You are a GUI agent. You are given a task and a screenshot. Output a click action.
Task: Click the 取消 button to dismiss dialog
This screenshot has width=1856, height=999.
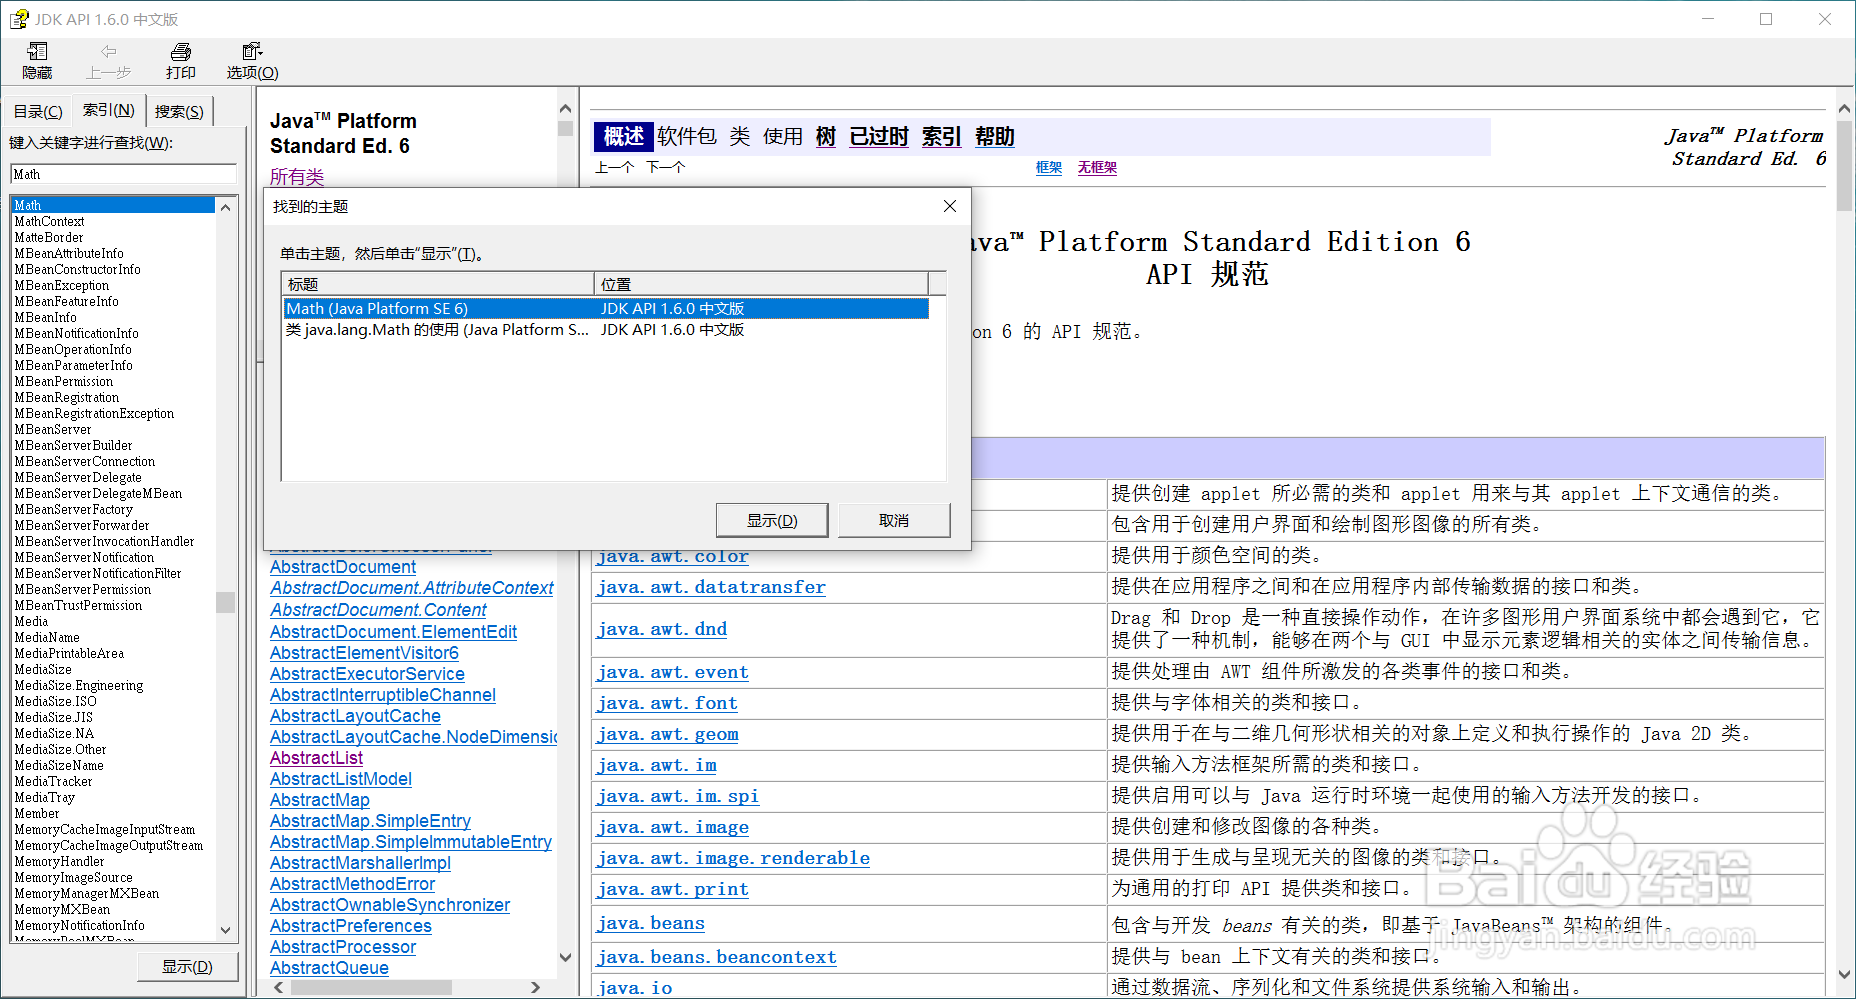[893, 519]
